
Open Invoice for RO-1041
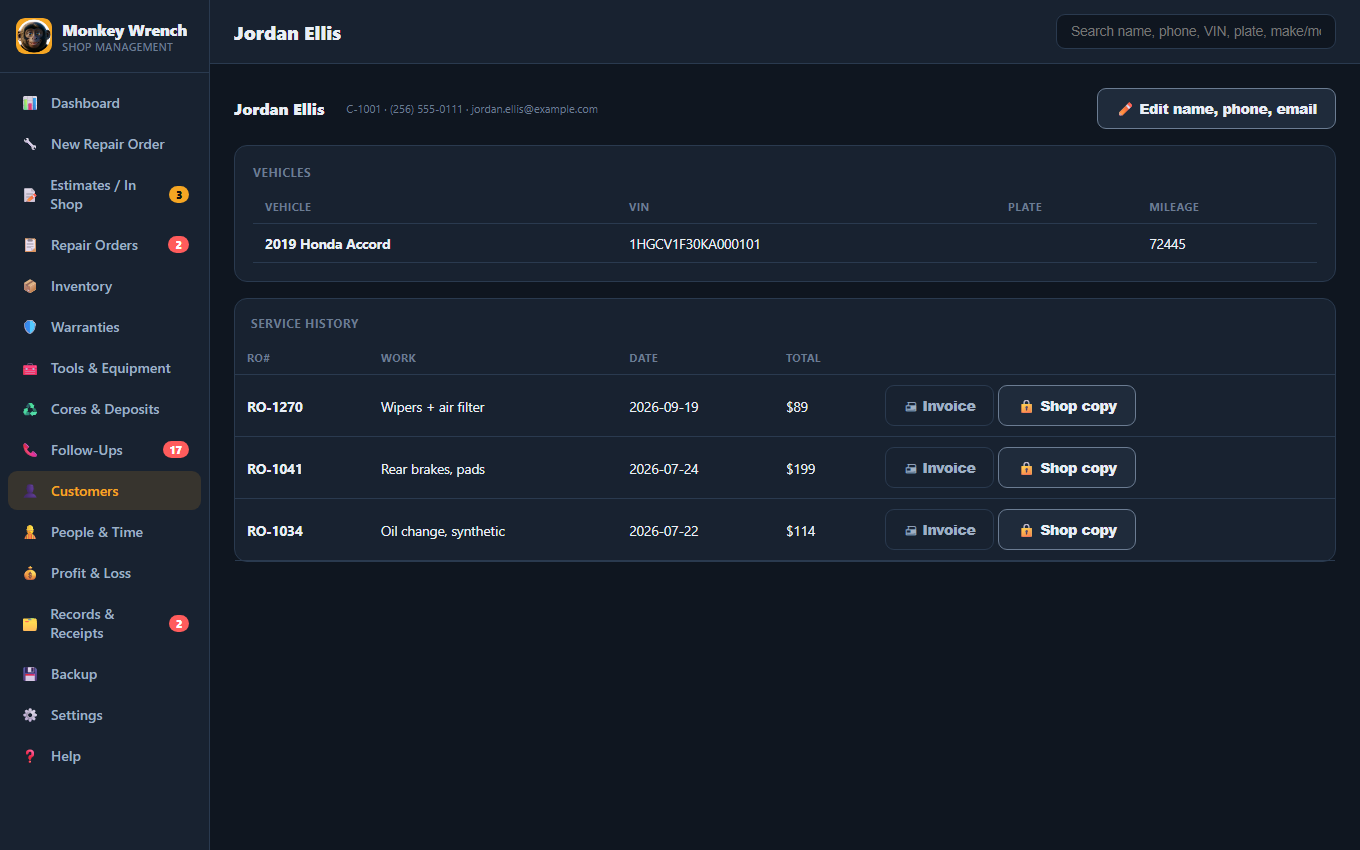(939, 468)
